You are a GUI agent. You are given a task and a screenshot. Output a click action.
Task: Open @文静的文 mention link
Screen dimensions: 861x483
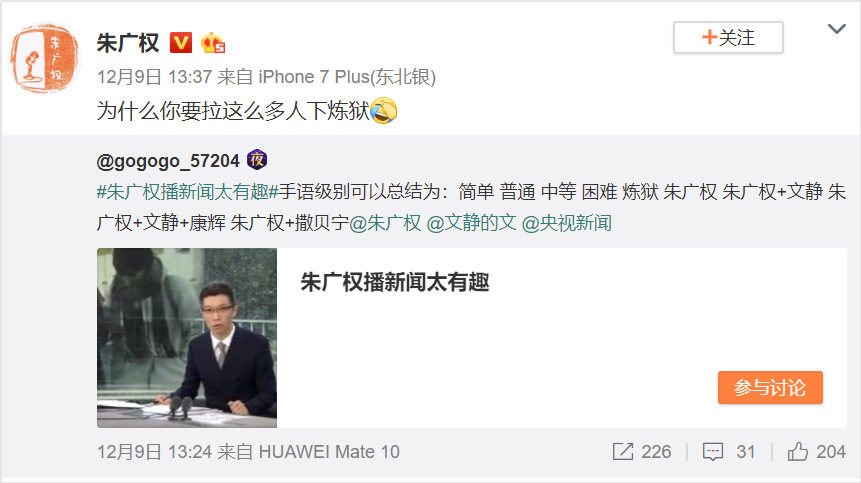tap(471, 223)
